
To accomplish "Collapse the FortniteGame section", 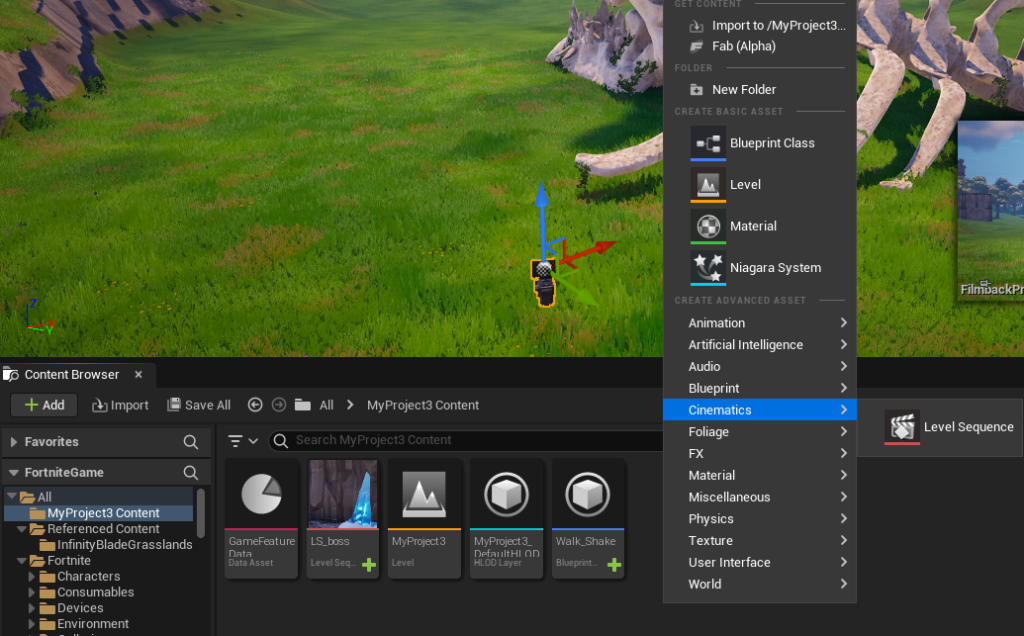I will tap(14, 472).
